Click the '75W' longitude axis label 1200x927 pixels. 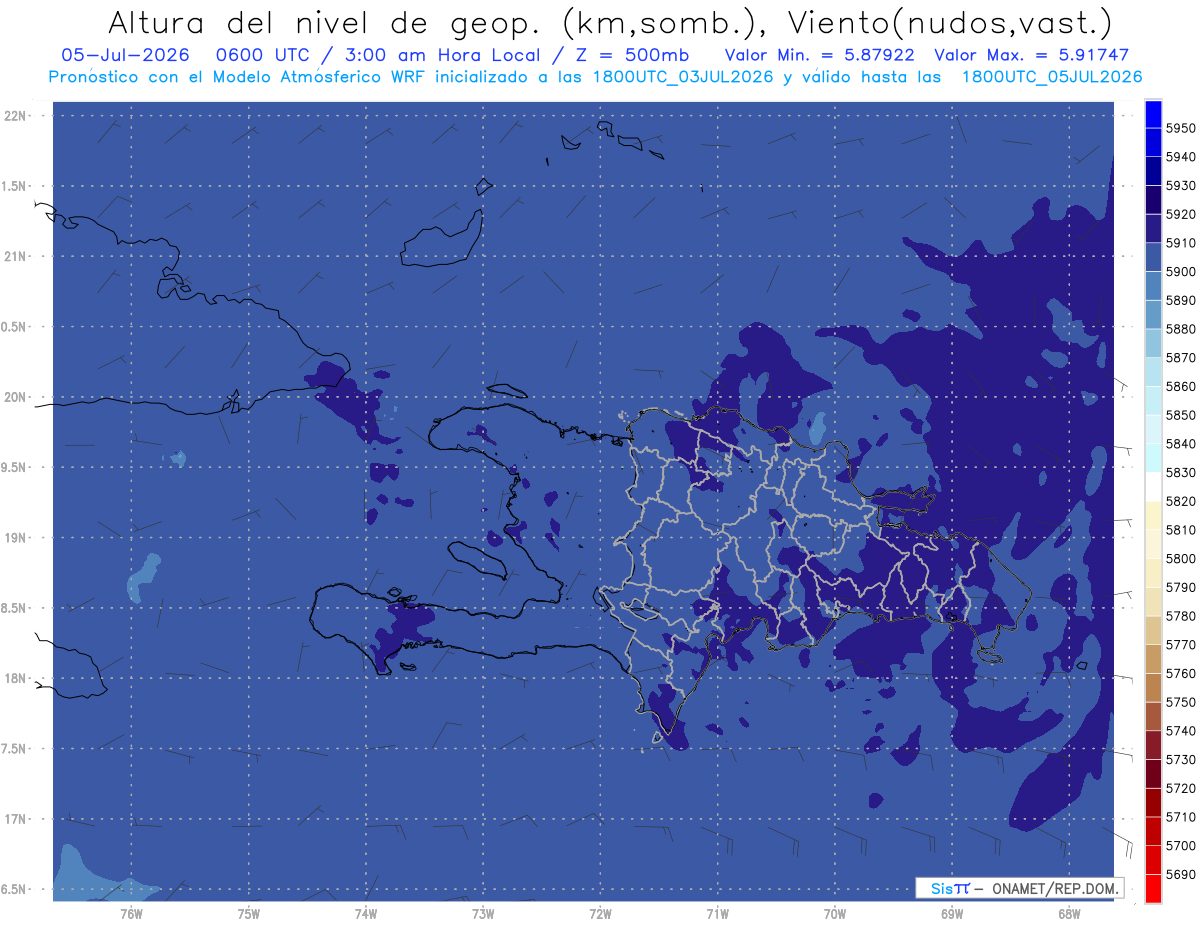[249, 913]
